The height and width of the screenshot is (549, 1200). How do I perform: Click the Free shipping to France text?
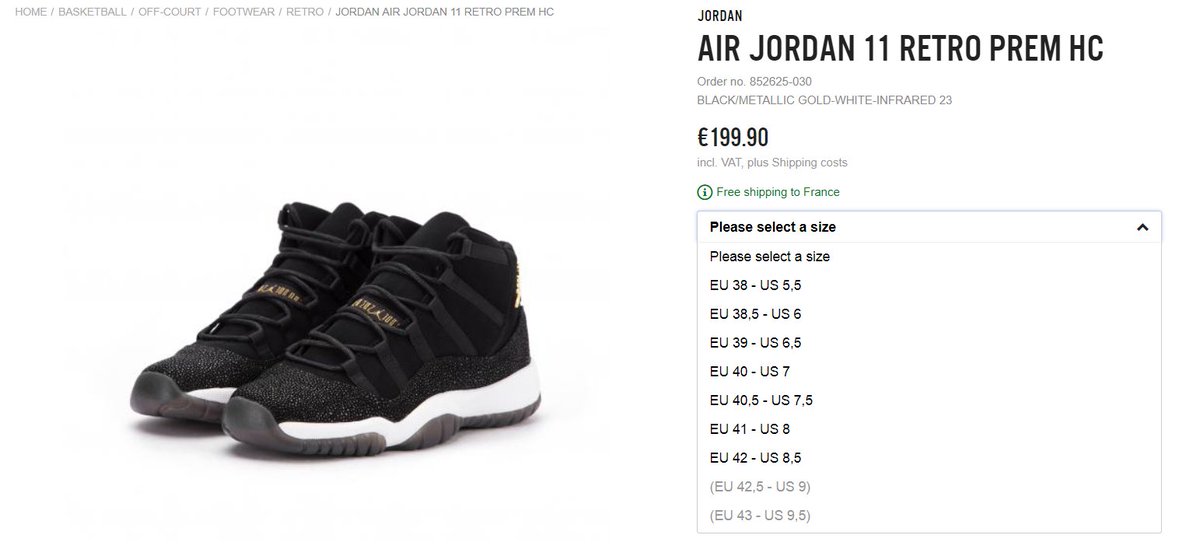(x=778, y=192)
